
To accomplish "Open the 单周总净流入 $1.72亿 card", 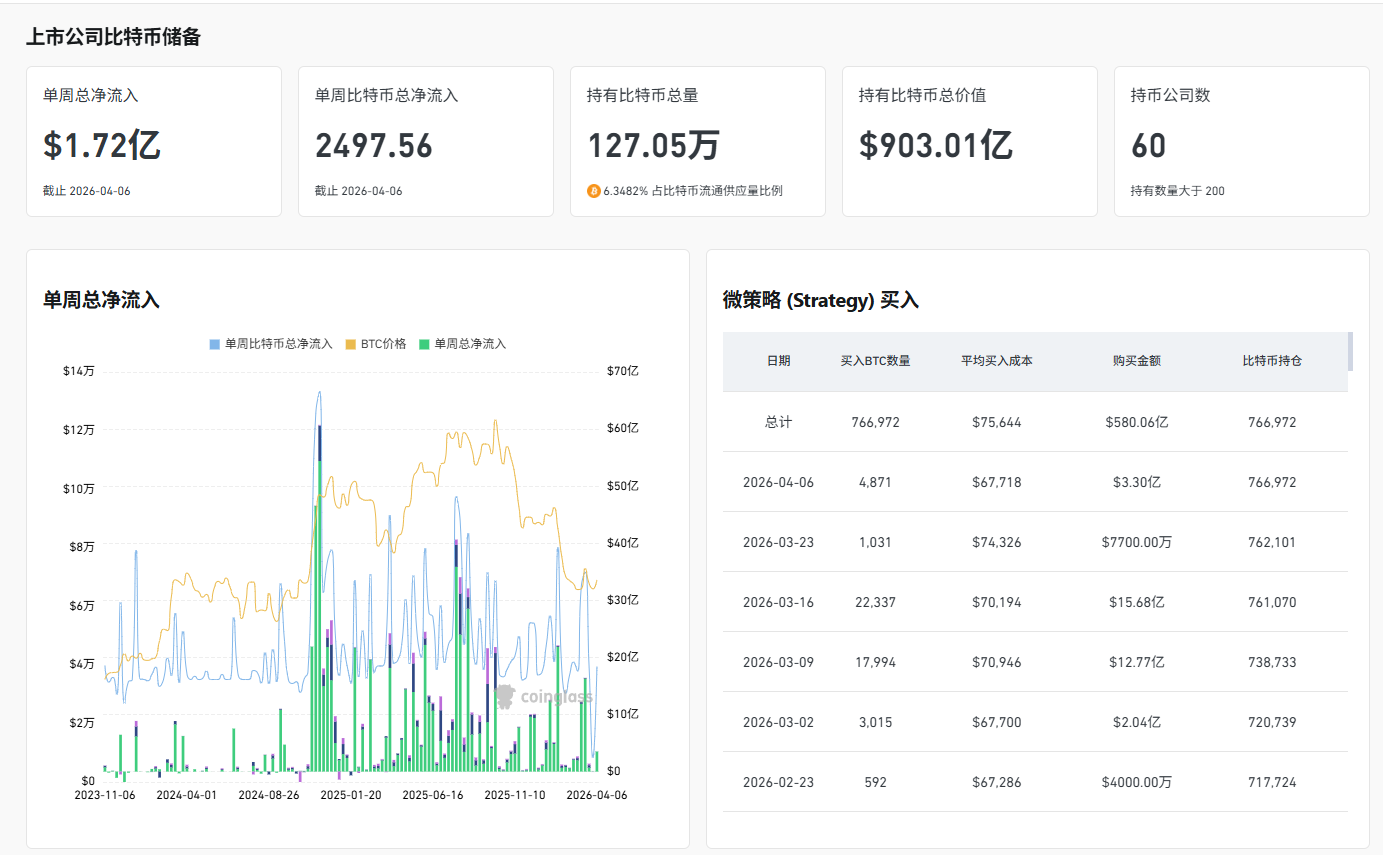I will pos(154,141).
